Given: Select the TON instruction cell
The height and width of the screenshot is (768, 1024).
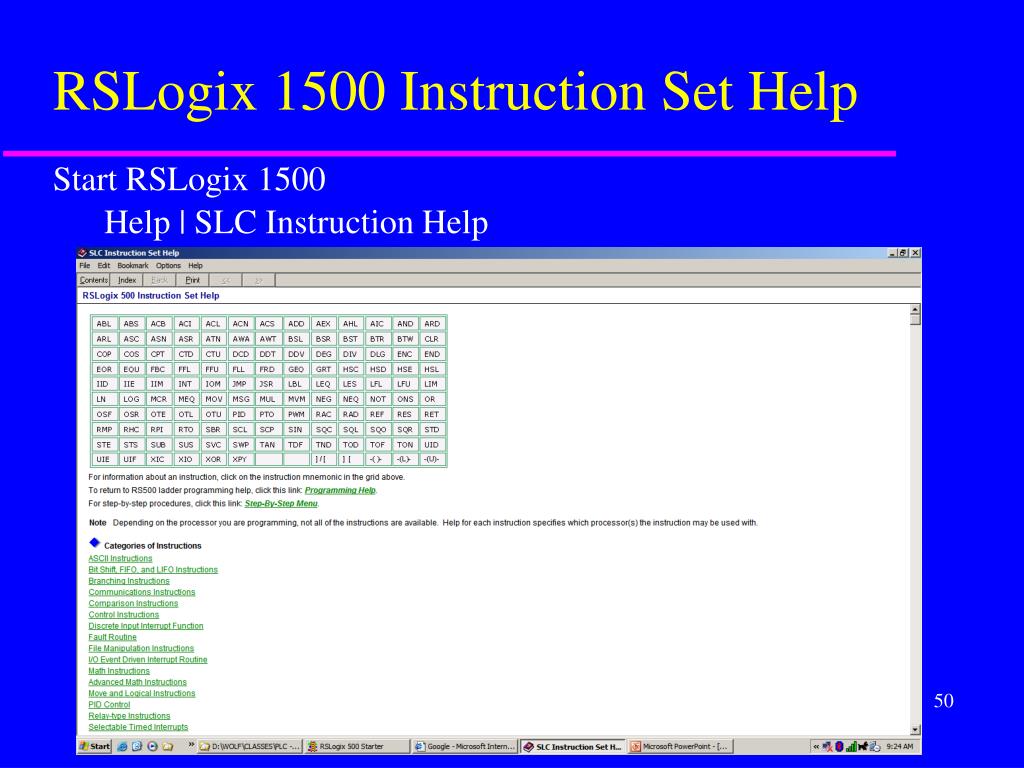Looking at the screenshot, I should point(405,445).
